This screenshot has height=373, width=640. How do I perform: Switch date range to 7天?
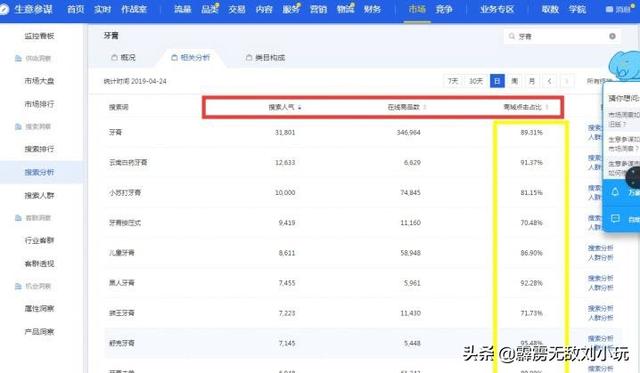coord(453,81)
